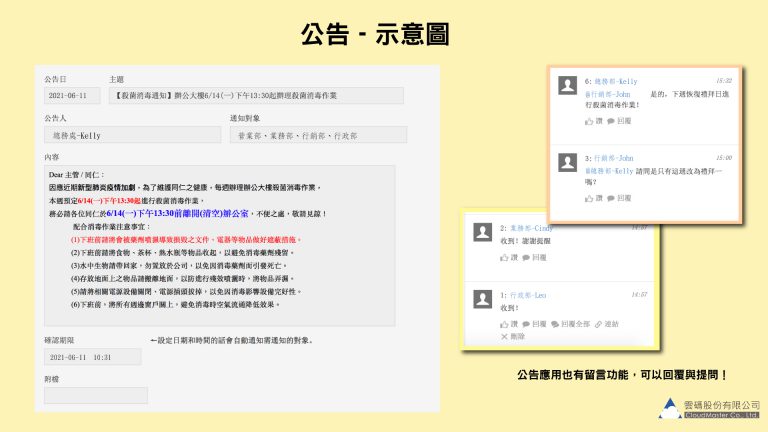Like Kelly's comment number 6
The height and width of the screenshot is (432, 768).
point(593,121)
